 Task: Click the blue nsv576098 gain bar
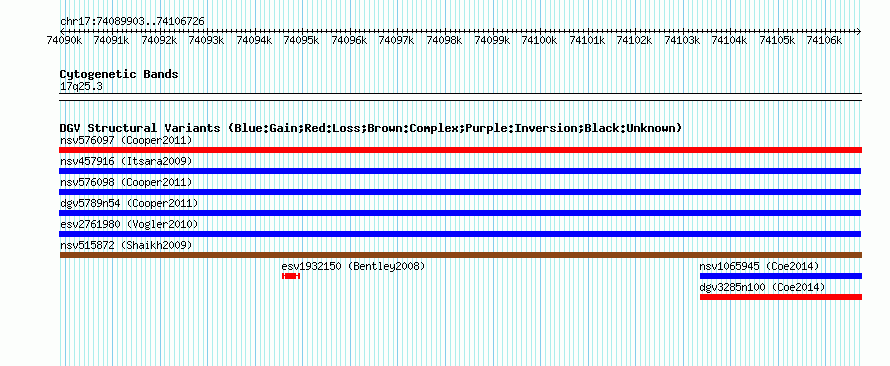coord(460,192)
